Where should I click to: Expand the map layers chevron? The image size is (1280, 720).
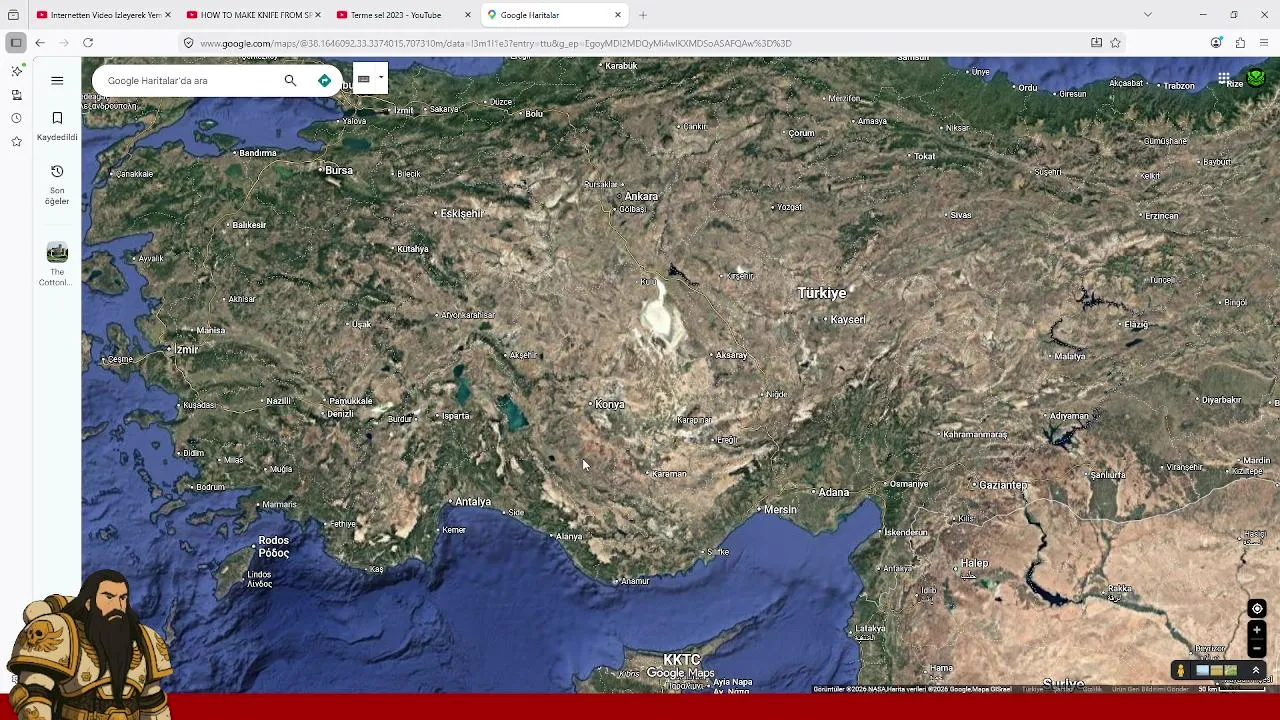(1256, 670)
